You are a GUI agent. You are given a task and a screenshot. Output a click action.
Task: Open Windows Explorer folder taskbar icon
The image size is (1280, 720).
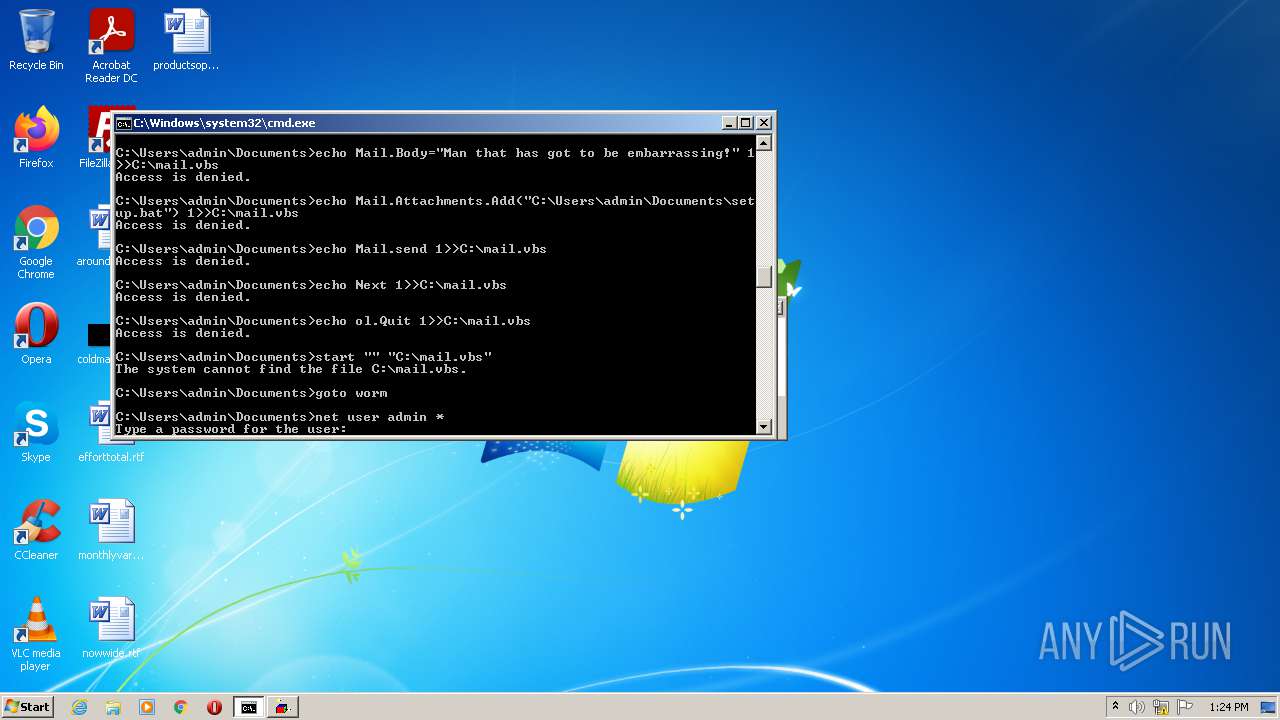coord(113,707)
